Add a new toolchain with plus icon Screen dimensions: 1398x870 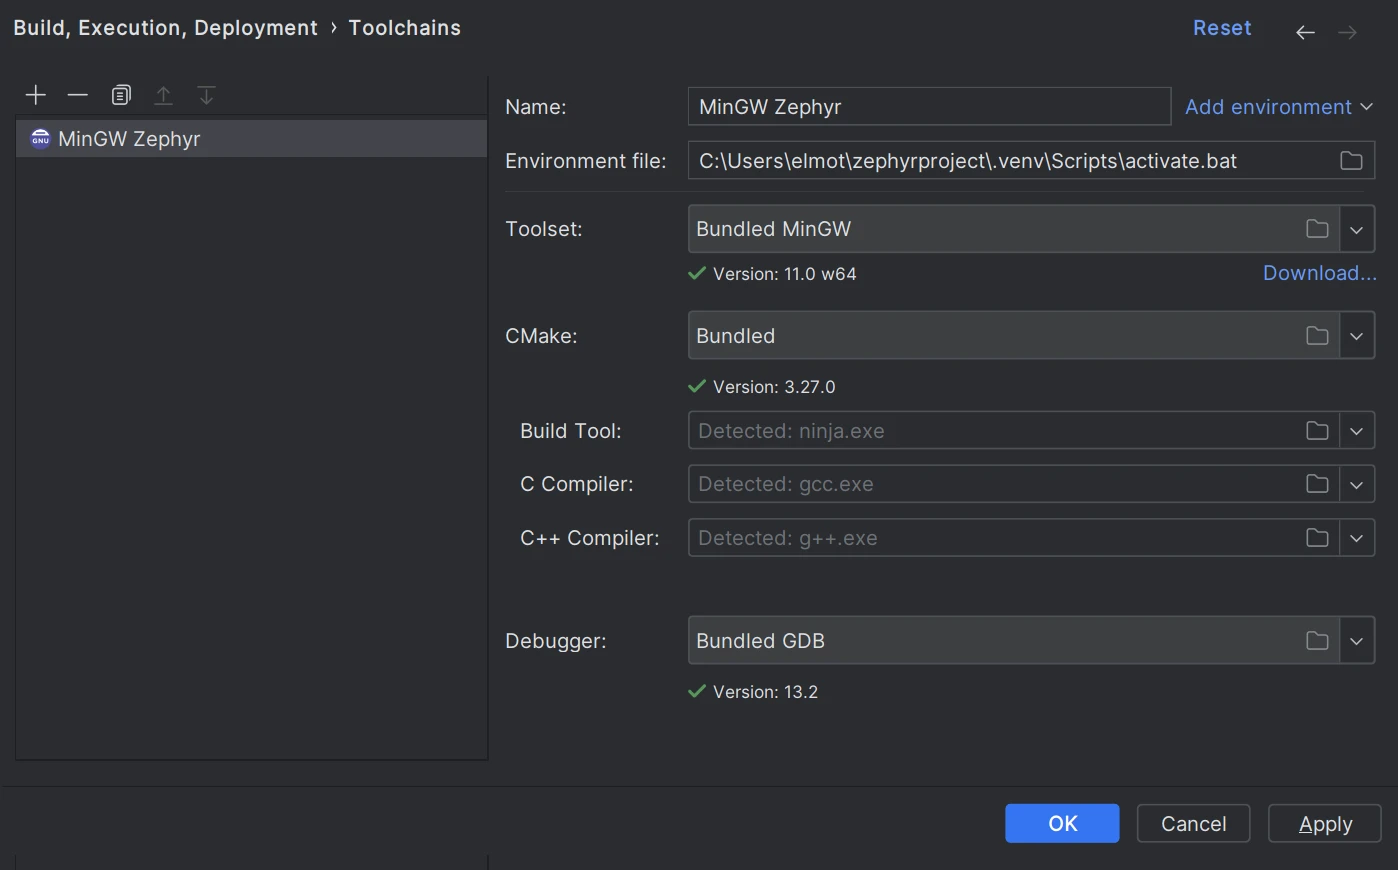click(36, 95)
